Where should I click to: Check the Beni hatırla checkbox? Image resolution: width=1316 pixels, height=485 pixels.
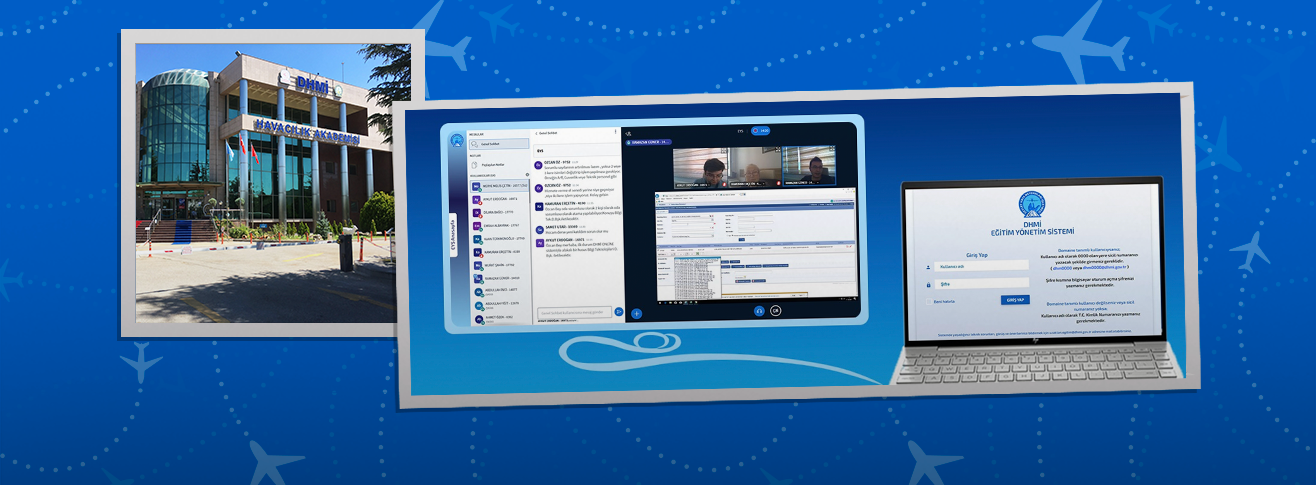click(x=929, y=301)
